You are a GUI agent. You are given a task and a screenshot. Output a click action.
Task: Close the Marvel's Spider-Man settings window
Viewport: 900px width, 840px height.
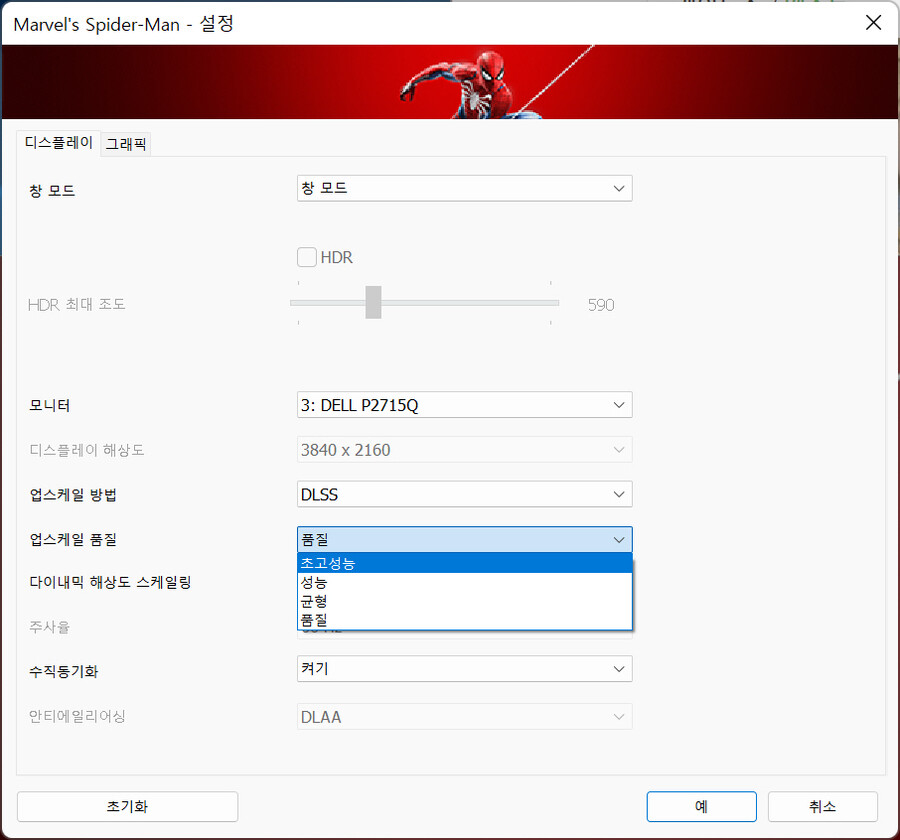click(874, 23)
